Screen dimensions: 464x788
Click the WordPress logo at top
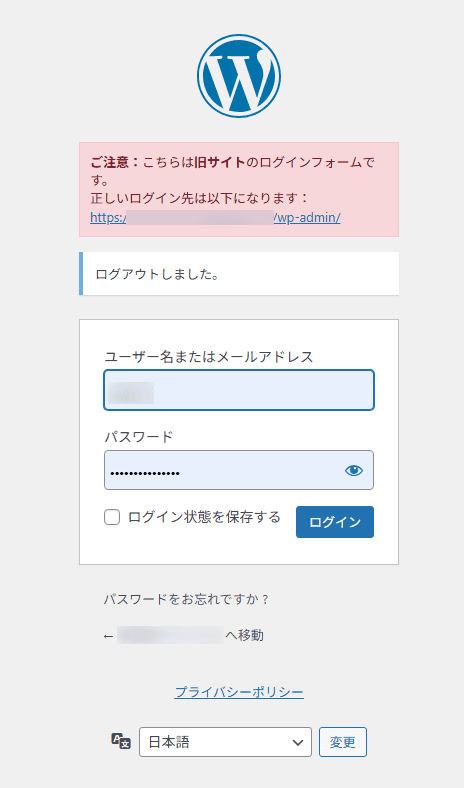point(239,76)
